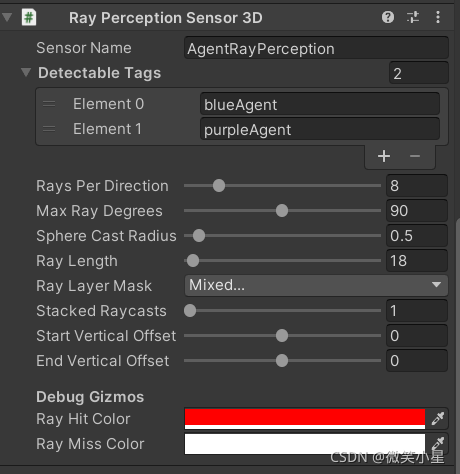Remove the selected detectable tag element
The image size is (460, 474).
pyautogui.click(x=415, y=156)
